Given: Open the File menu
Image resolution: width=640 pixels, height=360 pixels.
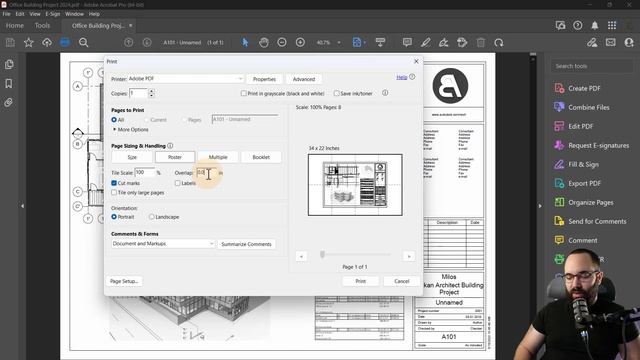Looking at the screenshot, I should pos(7,14).
